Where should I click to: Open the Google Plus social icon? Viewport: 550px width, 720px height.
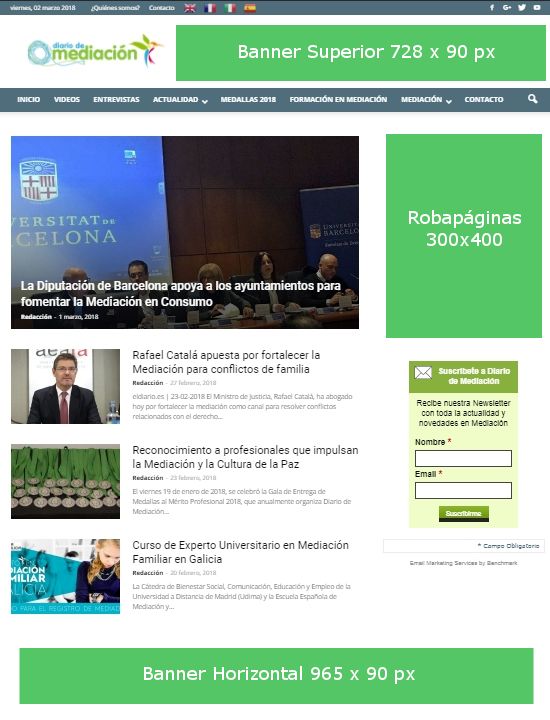[x=507, y=7]
